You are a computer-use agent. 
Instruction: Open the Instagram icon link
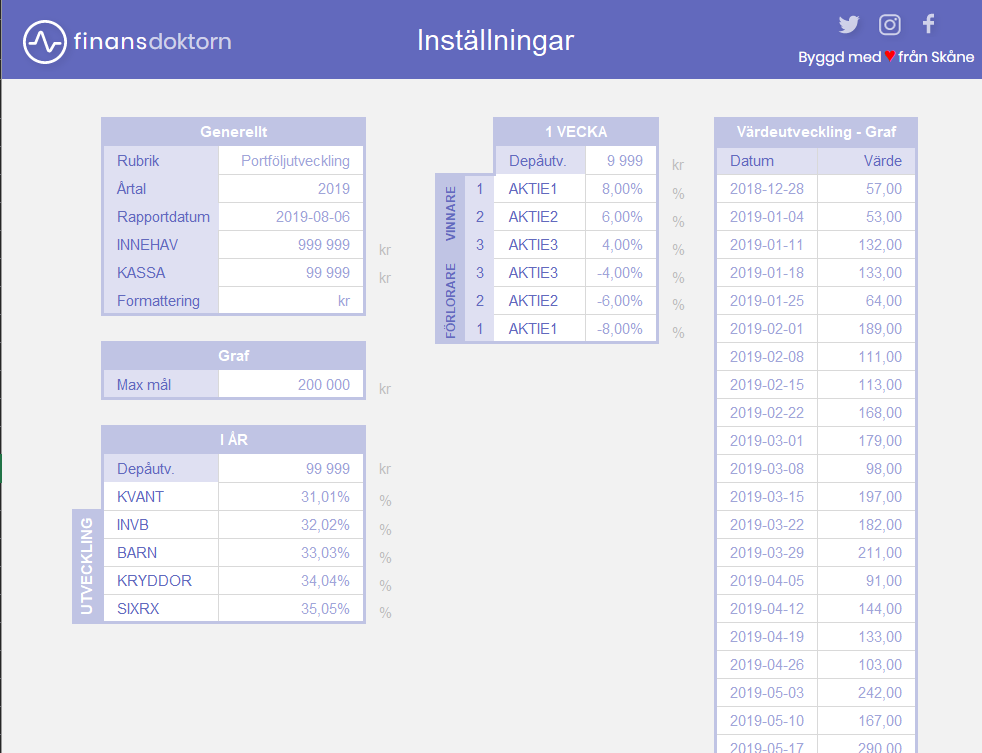click(x=889, y=24)
